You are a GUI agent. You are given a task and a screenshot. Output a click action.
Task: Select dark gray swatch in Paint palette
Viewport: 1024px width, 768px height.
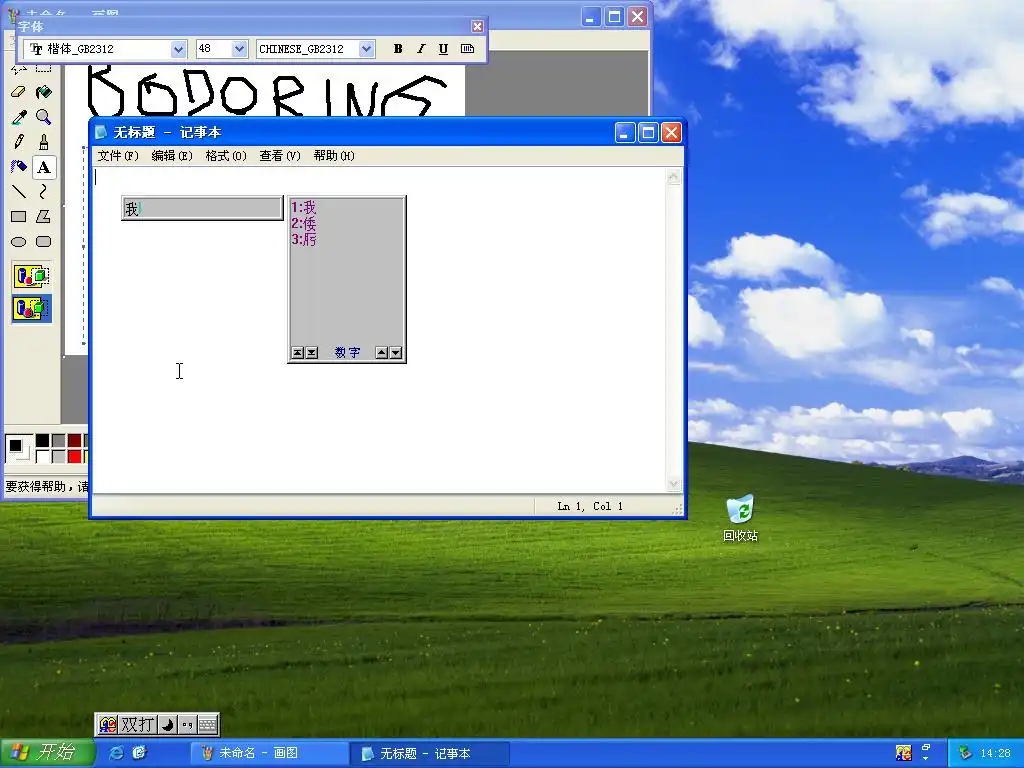pyautogui.click(x=58, y=441)
